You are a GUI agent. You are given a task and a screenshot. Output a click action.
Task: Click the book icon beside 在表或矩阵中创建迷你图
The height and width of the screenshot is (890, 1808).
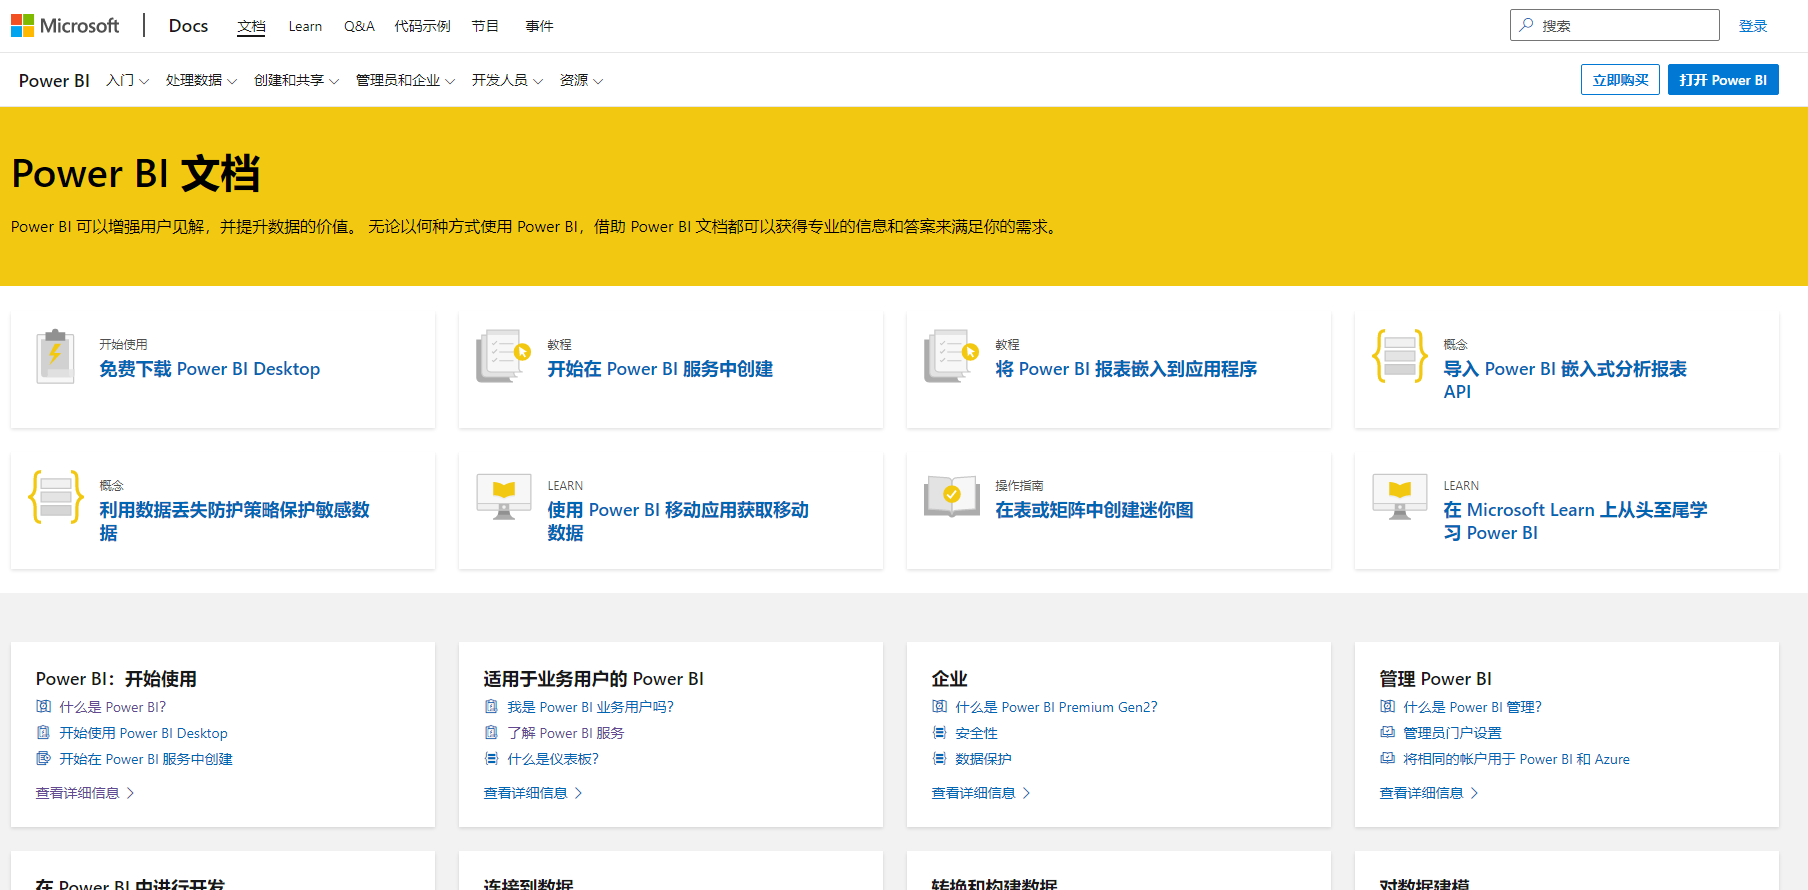click(x=951, y=497)
